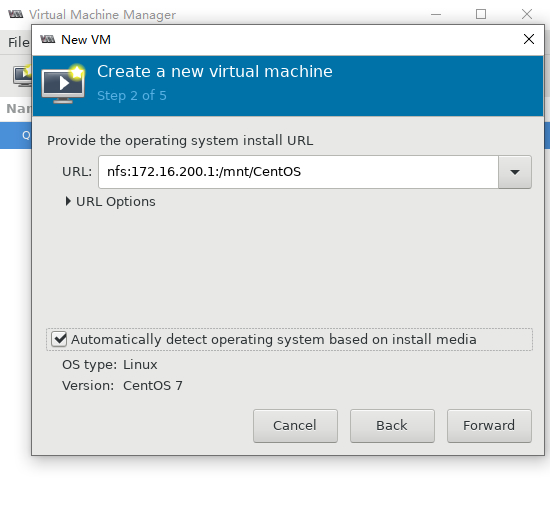Cancel the new VM wizard
The image size is (550, 524).
point(295,425)
